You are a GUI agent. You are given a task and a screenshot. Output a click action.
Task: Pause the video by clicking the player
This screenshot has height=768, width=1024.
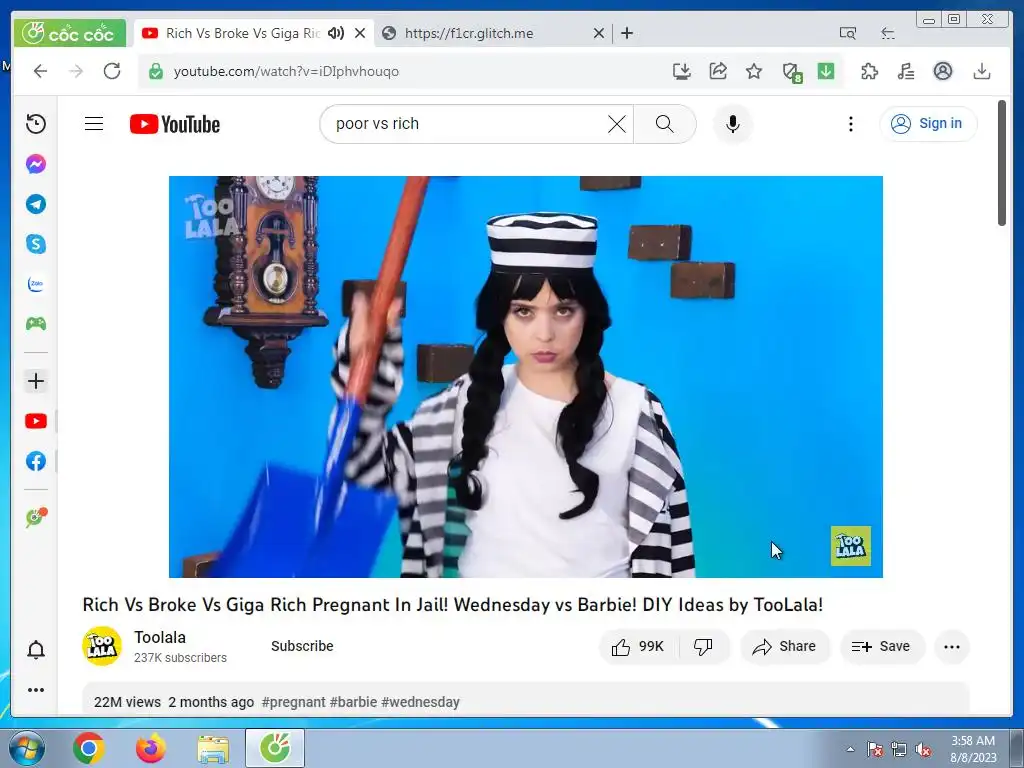[x=526, y=377]
